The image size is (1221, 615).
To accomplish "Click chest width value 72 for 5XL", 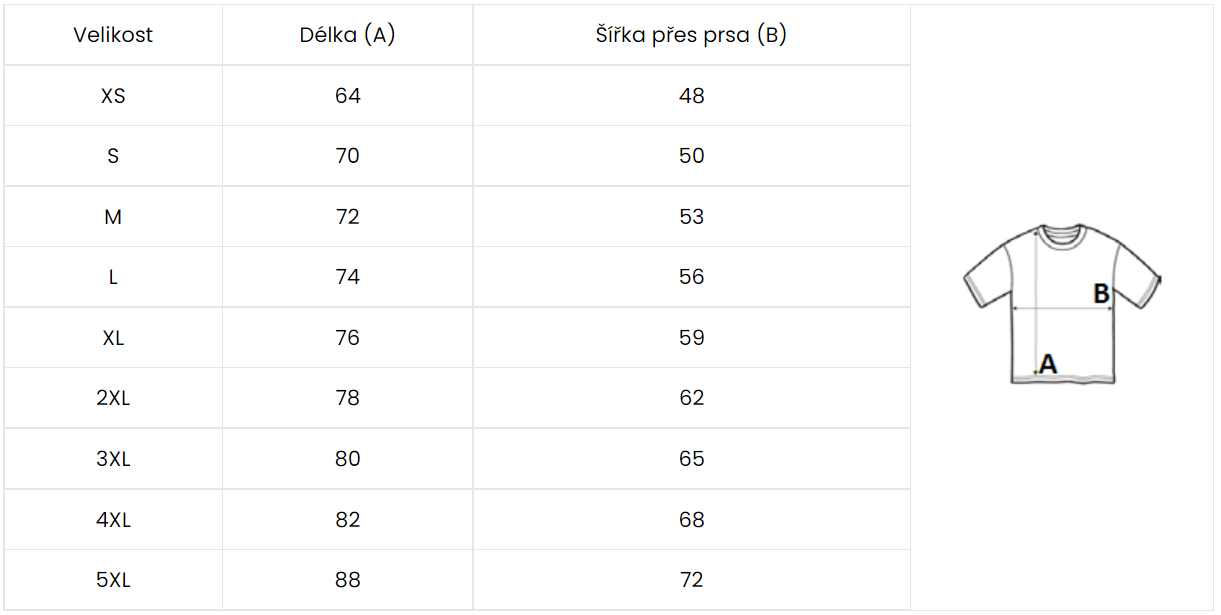I will (691, 580).
